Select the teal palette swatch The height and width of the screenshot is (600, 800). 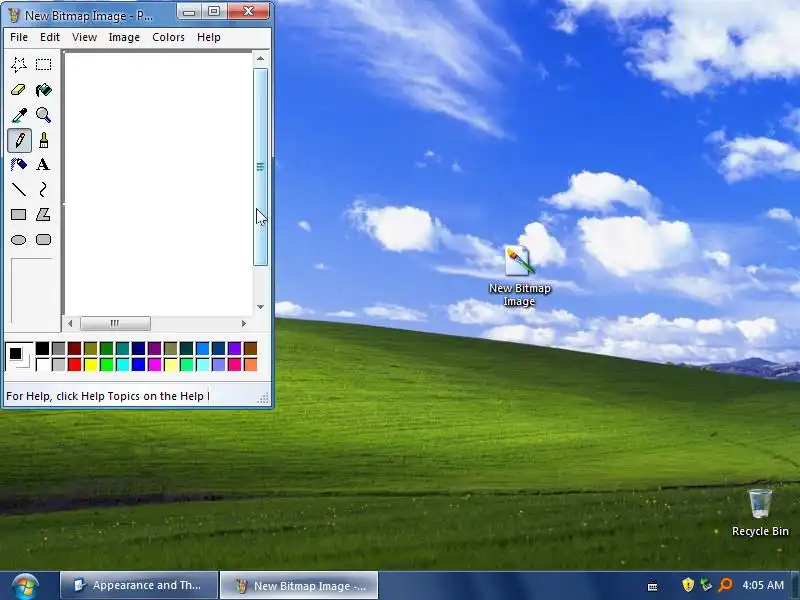[x=122, y=348]
